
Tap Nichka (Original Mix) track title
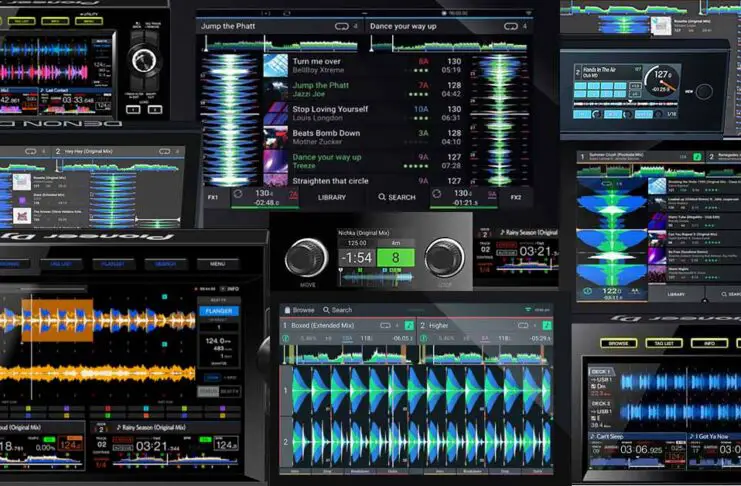[x=363, y=233]
